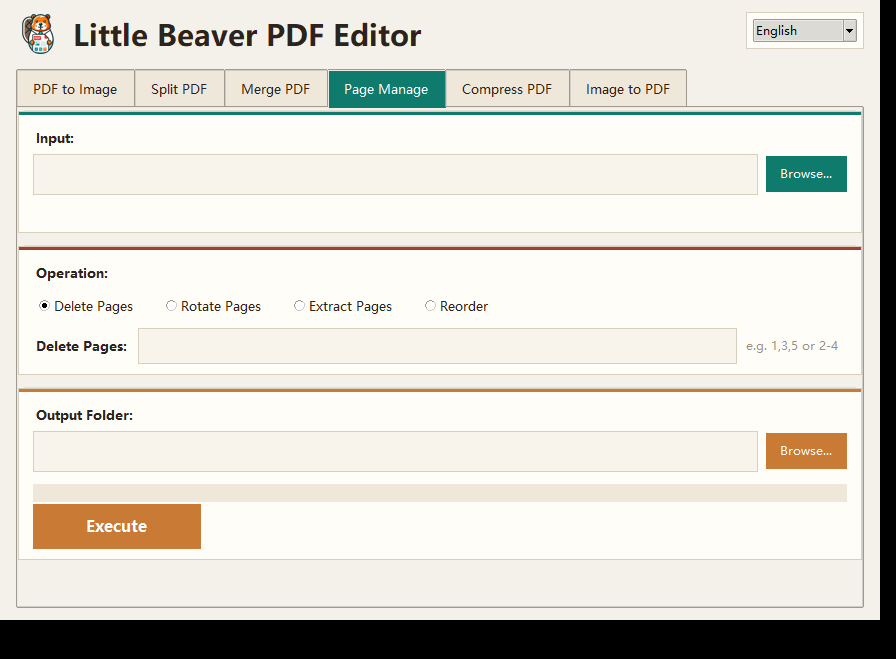Select the Delete Pages radio option
896x659 pixels.
click(x=86, y=306)
